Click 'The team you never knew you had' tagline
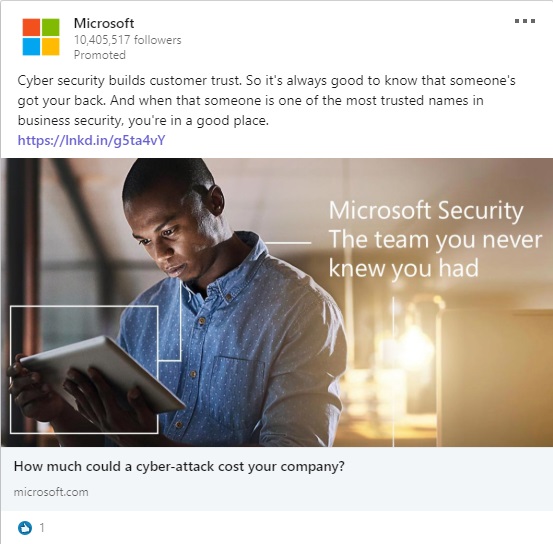553x544 pixels. coord(435,254)
